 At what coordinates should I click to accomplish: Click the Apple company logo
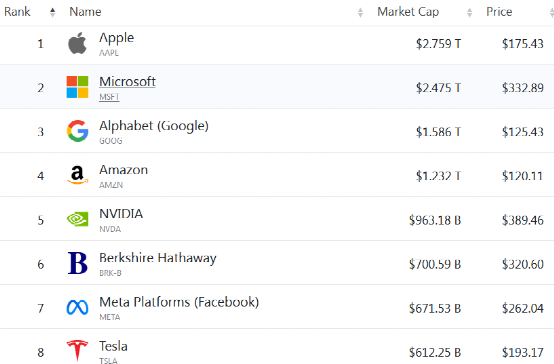(77, 43)
